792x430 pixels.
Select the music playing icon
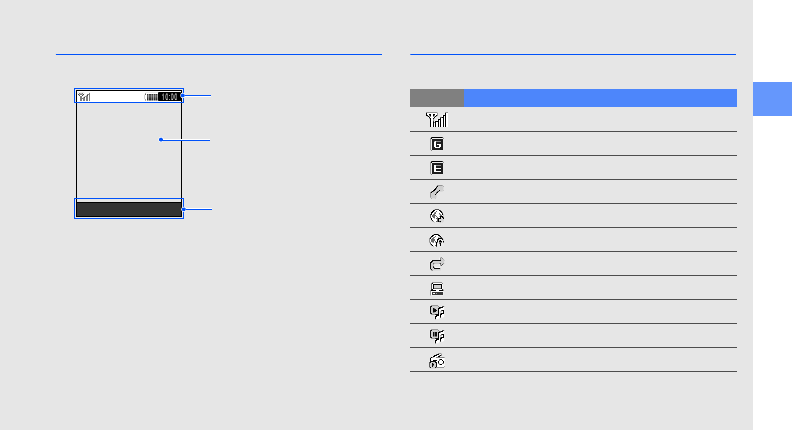(x=437, y=312)
